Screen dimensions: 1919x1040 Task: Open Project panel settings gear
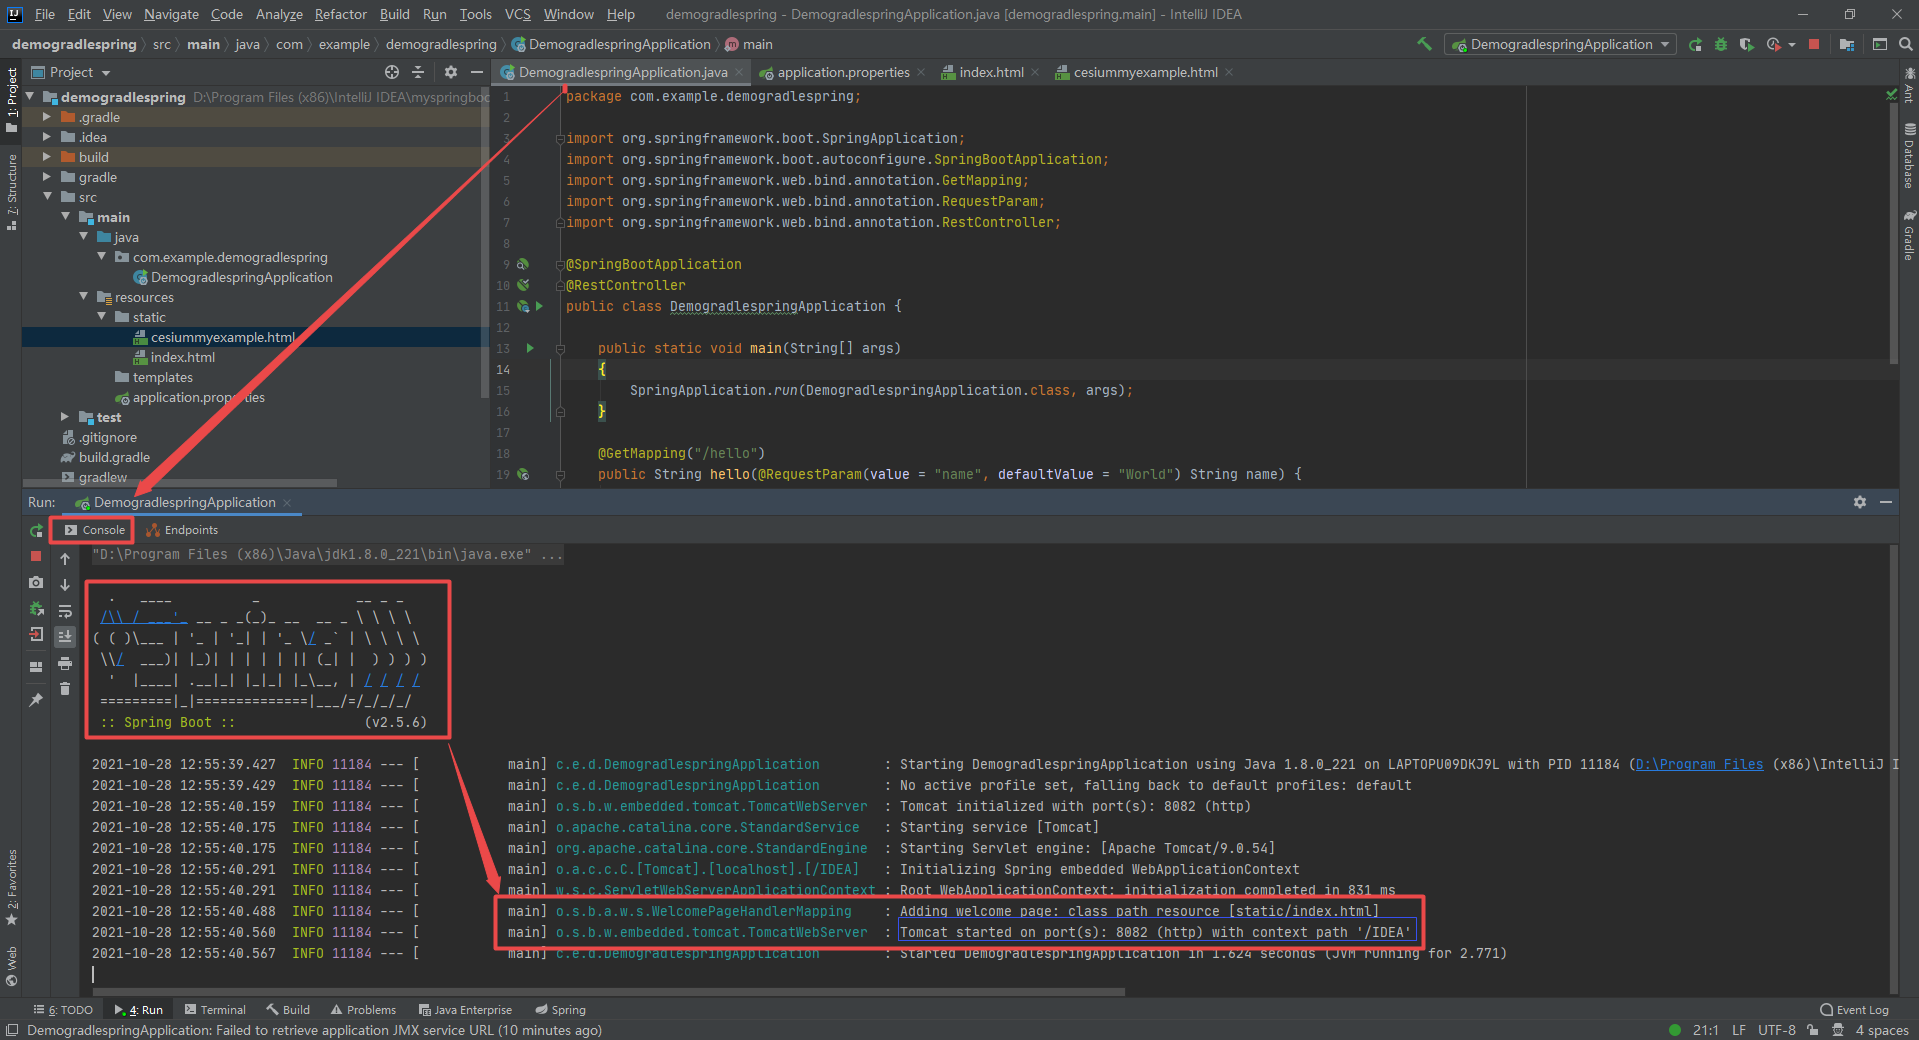[450, 72]
